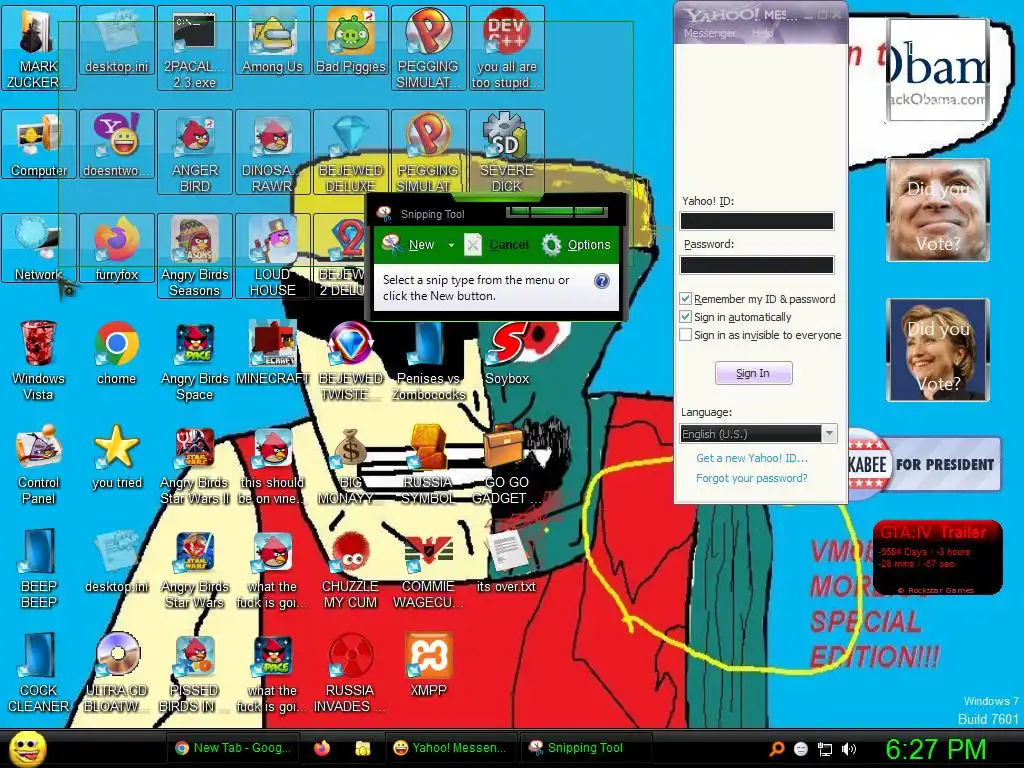Launch the furryfox Firefox shortcut
Image resolution: width=1024 pixels, height=768 pixels.
tap(116, 249)
